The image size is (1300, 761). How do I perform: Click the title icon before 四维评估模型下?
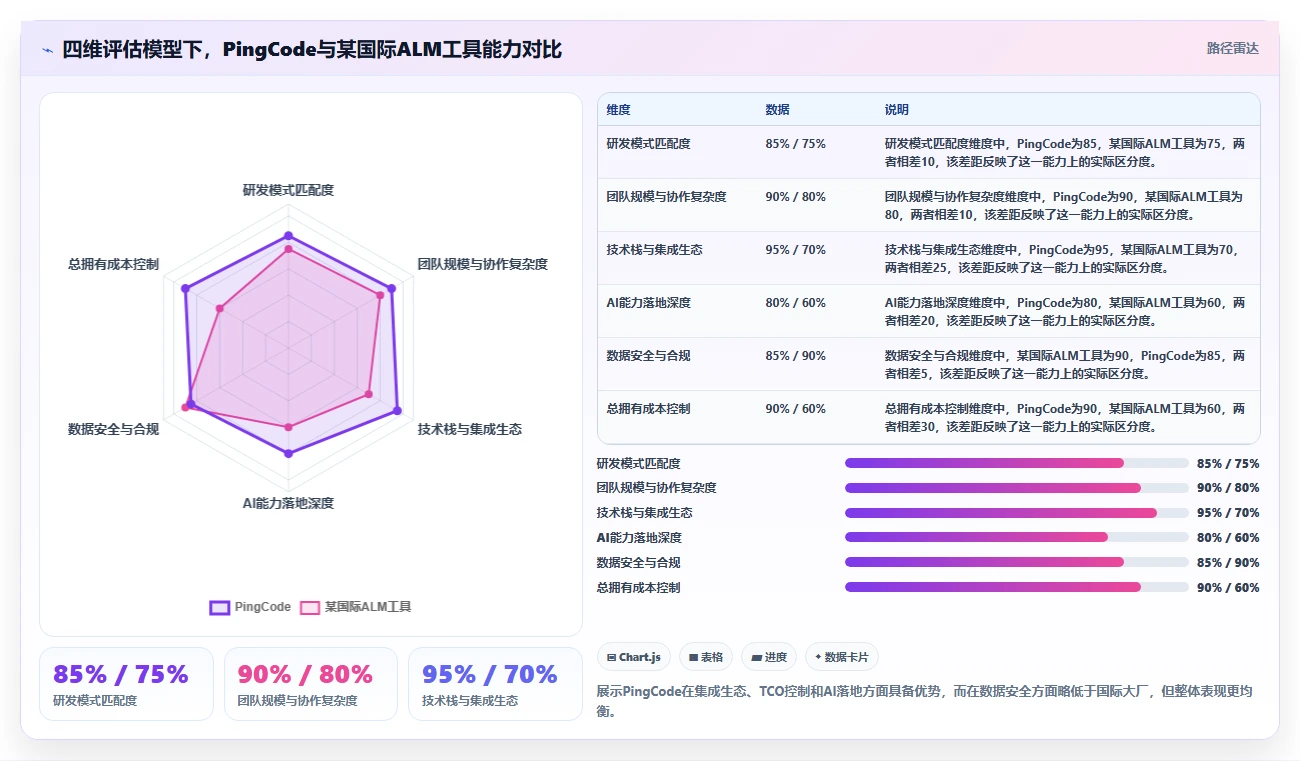(47, 49)
